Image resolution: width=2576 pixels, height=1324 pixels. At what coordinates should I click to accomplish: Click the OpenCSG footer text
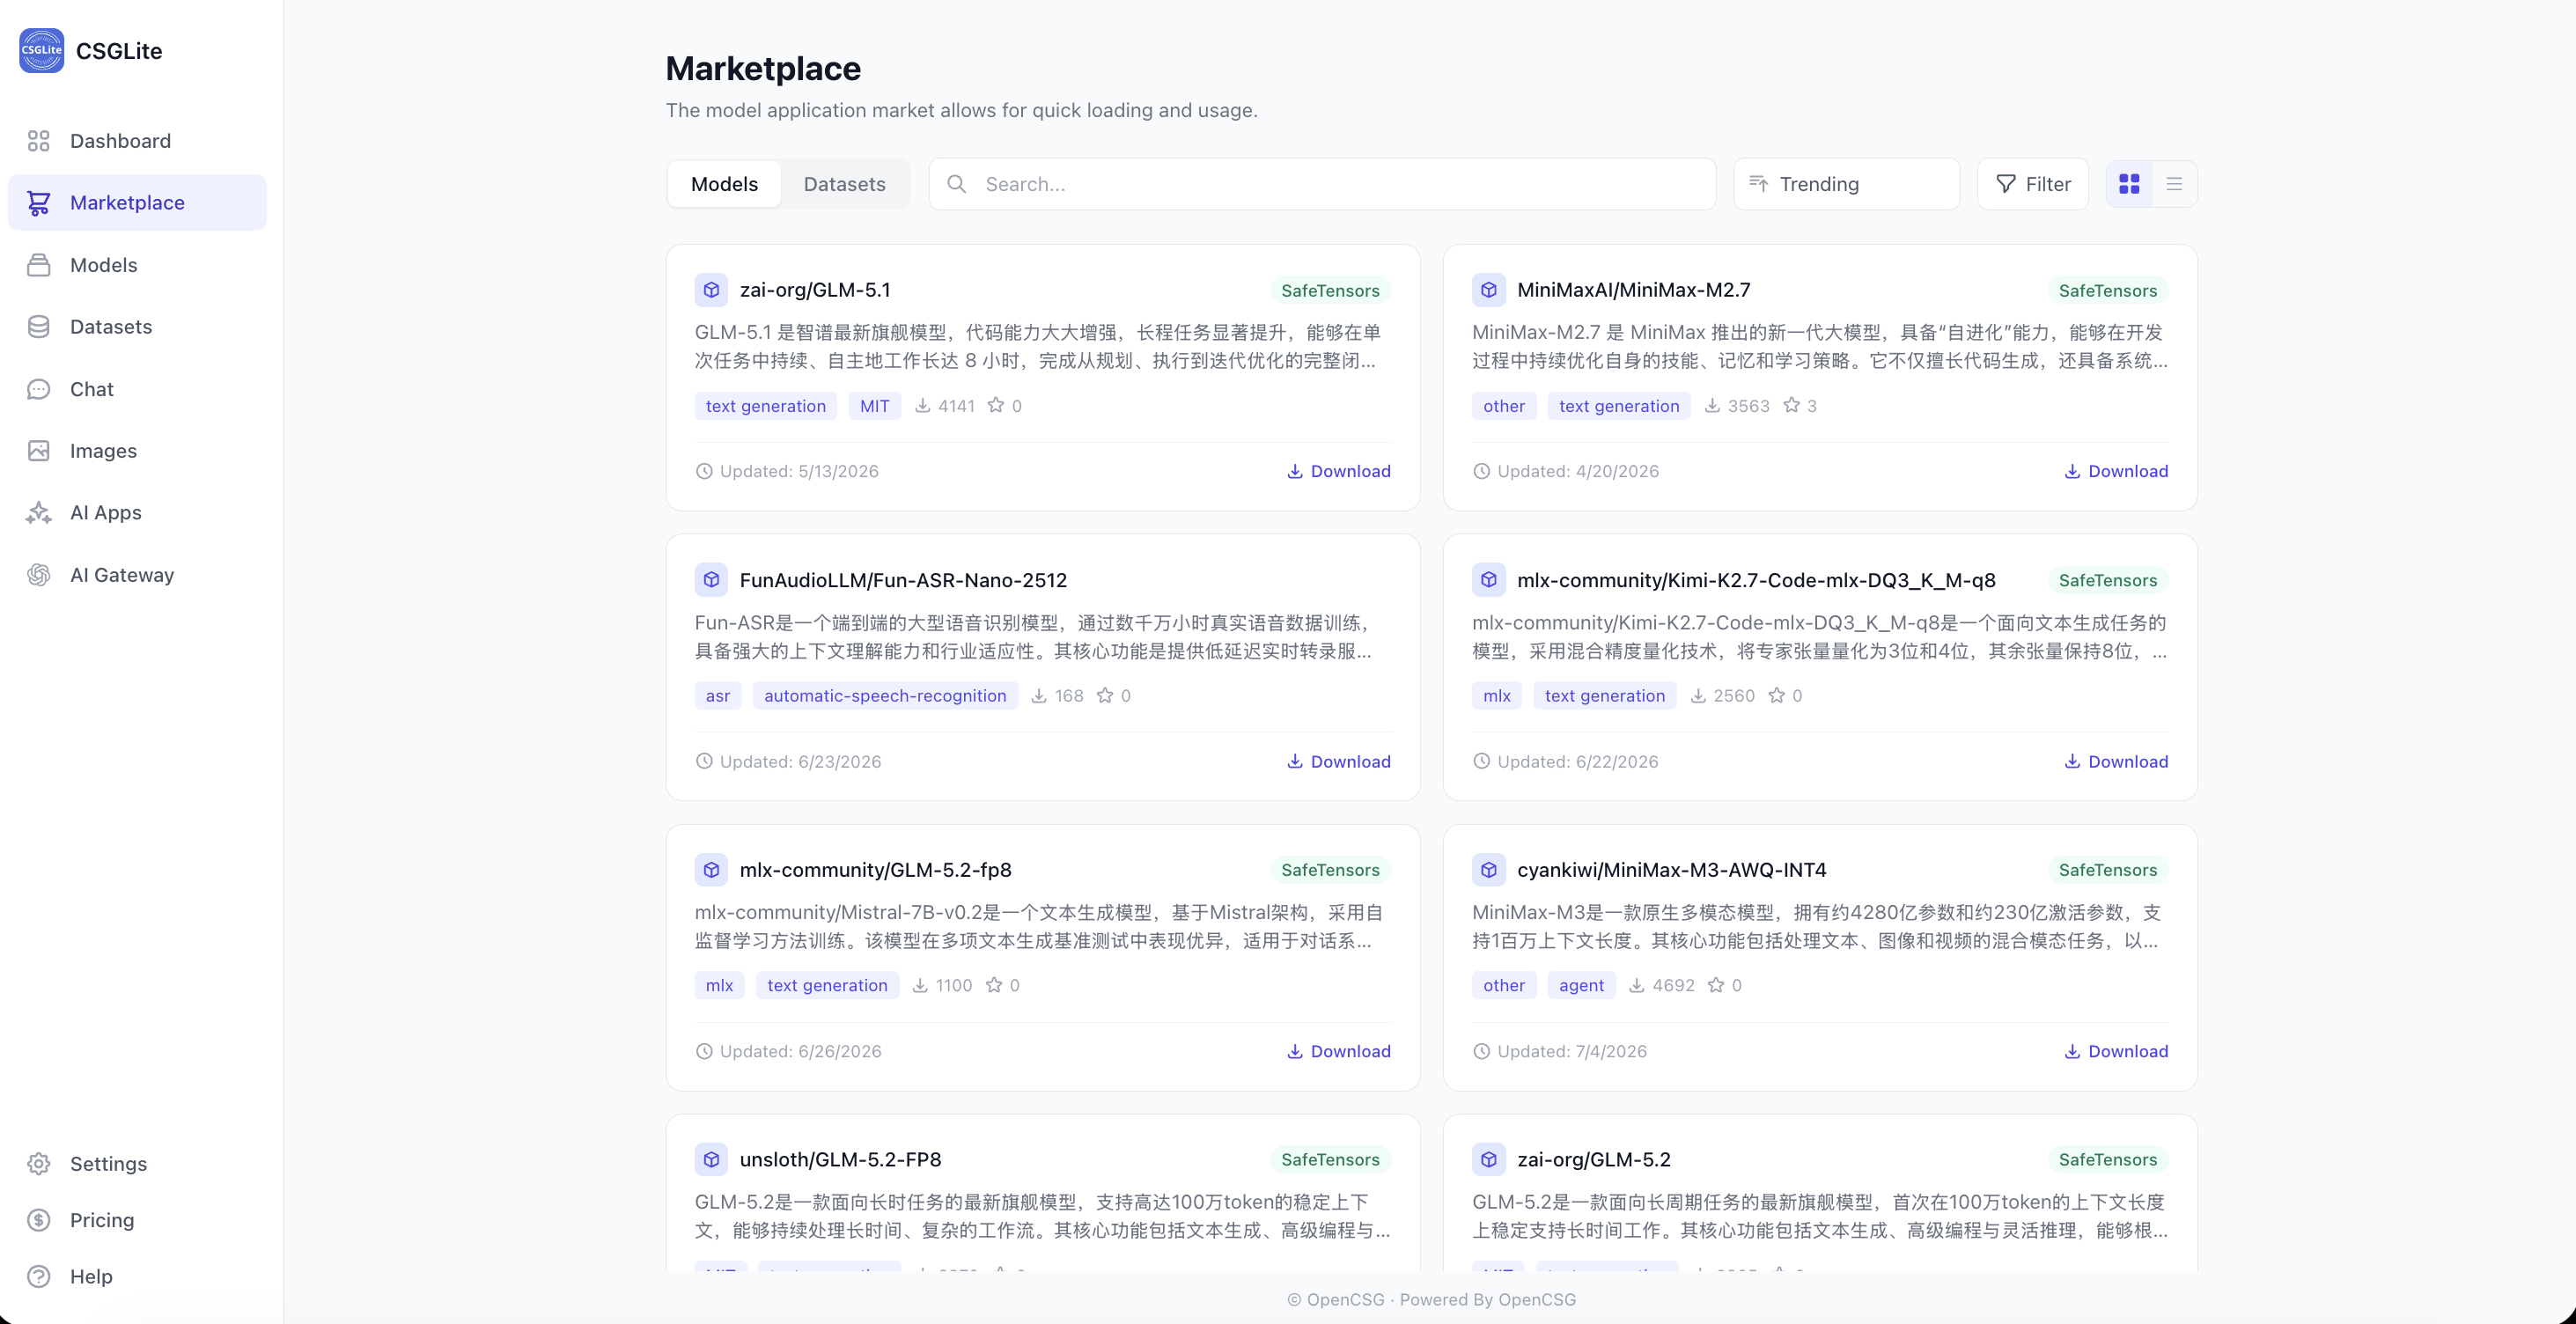coord(1431,1299)
